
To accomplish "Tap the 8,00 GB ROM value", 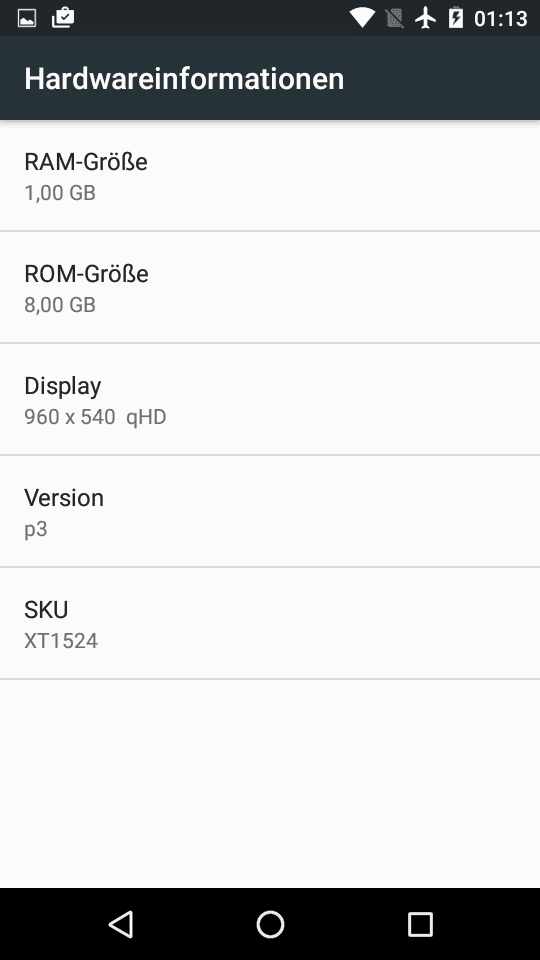I will click(60, 305).
